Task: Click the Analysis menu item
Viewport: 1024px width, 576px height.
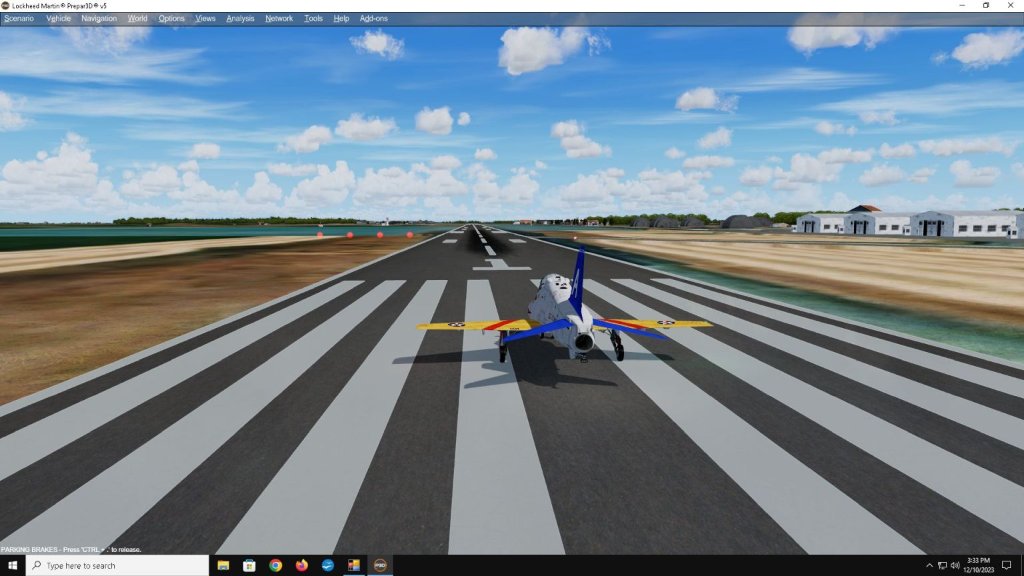Action: coord(240,18)
